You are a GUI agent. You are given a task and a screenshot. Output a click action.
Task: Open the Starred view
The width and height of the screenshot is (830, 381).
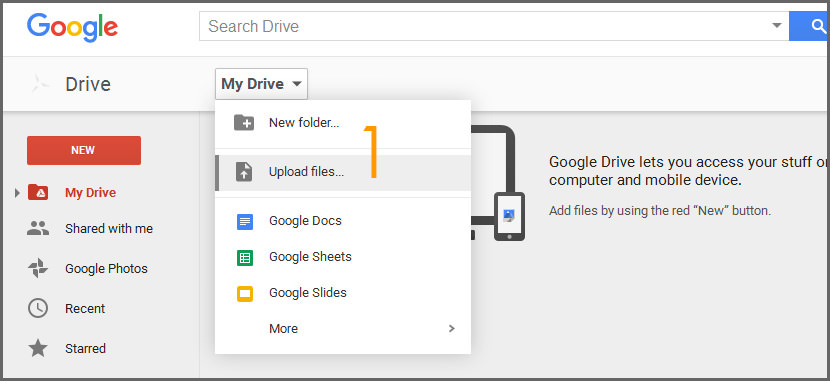pos(85,348)
